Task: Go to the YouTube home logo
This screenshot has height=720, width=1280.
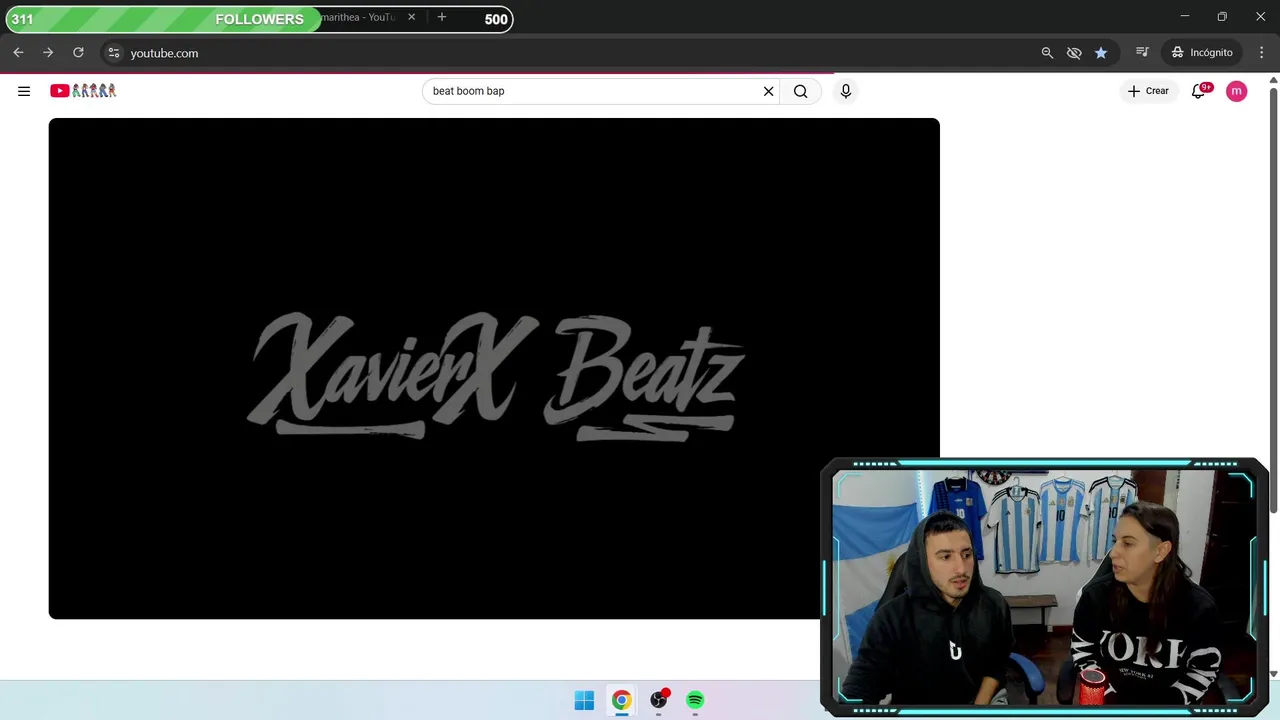Action: [x=83, y=91]
